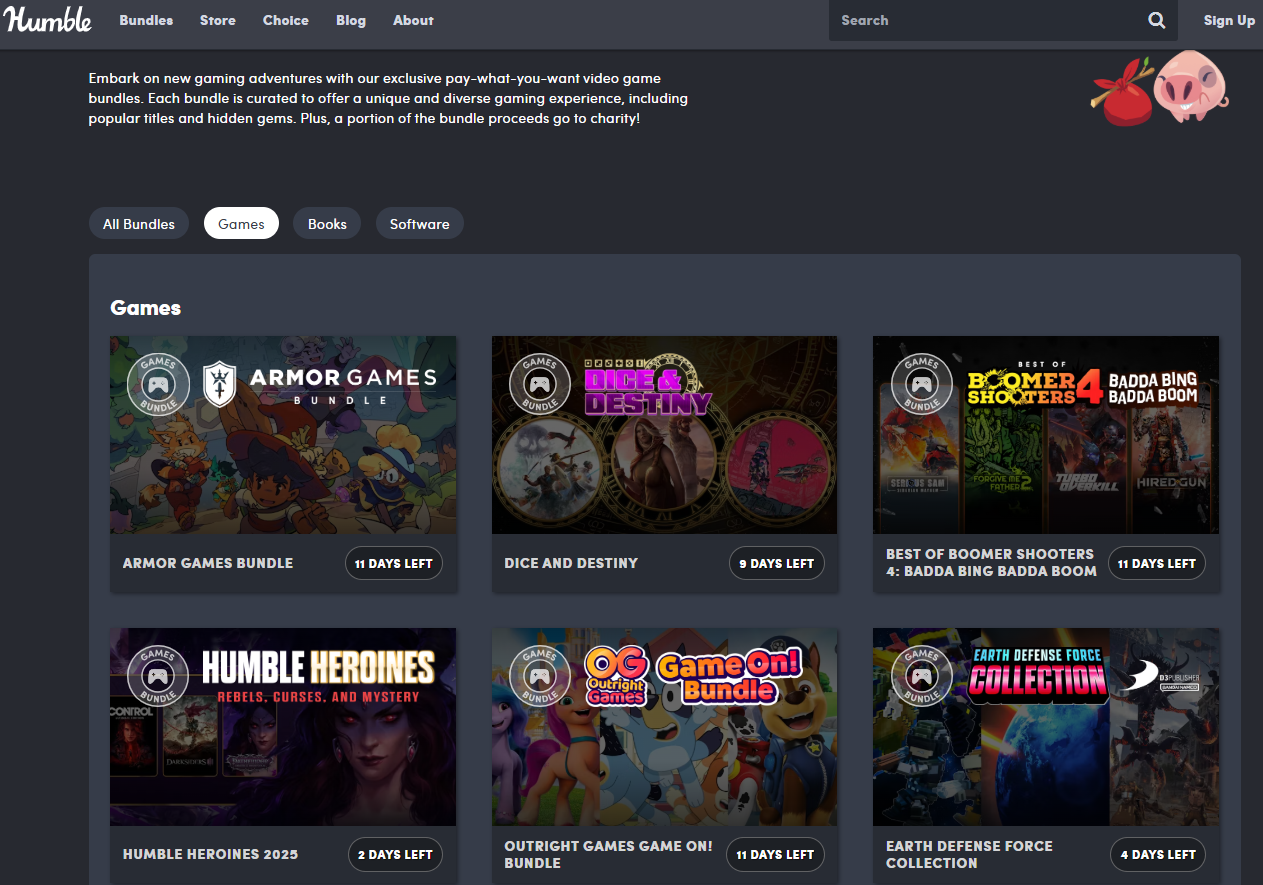Click the OG Outright Games logo
The image size is (1263, 885).
(616, 675)
